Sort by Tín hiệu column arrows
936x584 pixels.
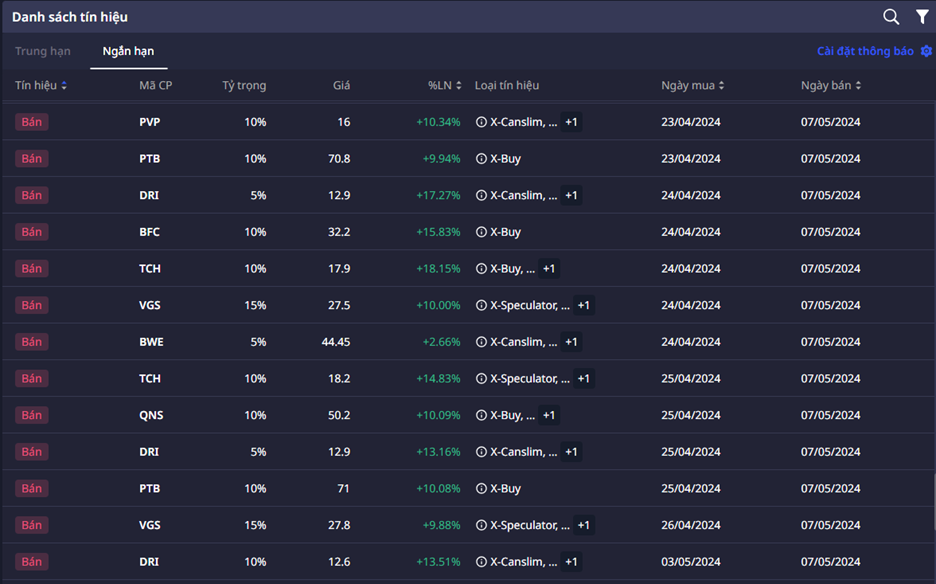pos(64,86)
